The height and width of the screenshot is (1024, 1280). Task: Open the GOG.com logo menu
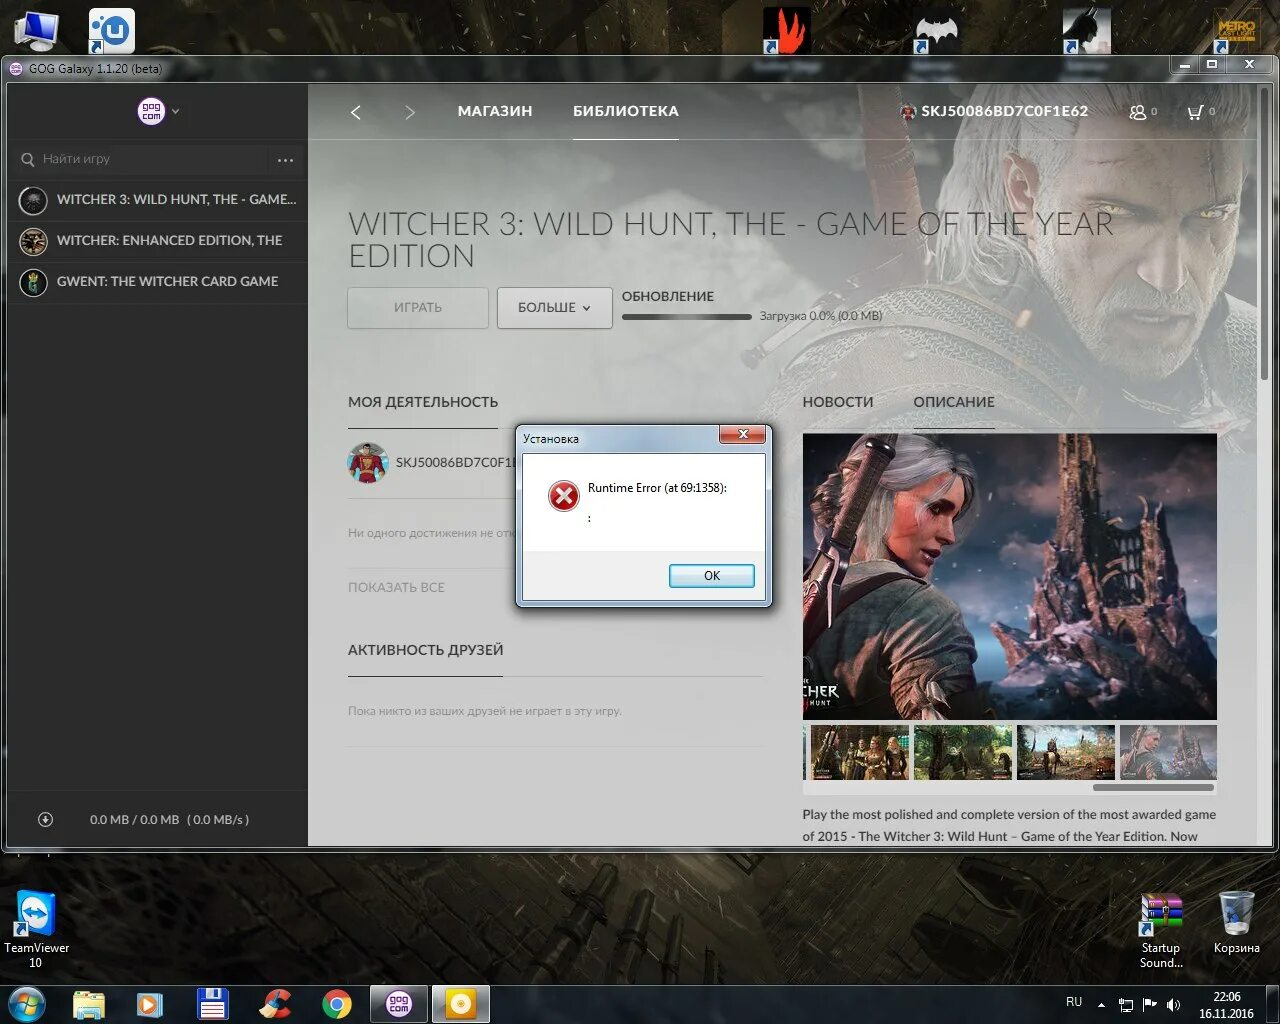point(158,111)
